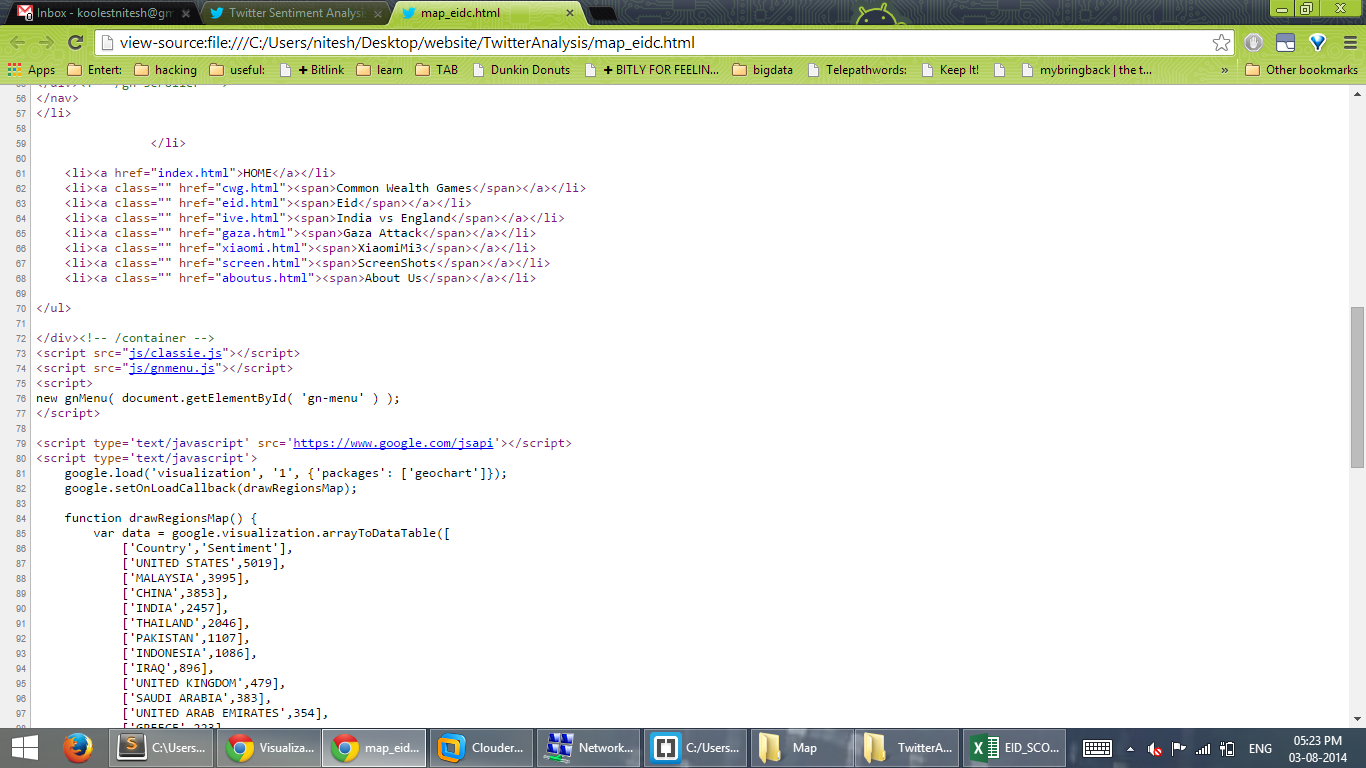Open the BITLY FOR FEELIN... bookmark
1366x768 pixels.
pyautogui.click(x=652, y=70)
